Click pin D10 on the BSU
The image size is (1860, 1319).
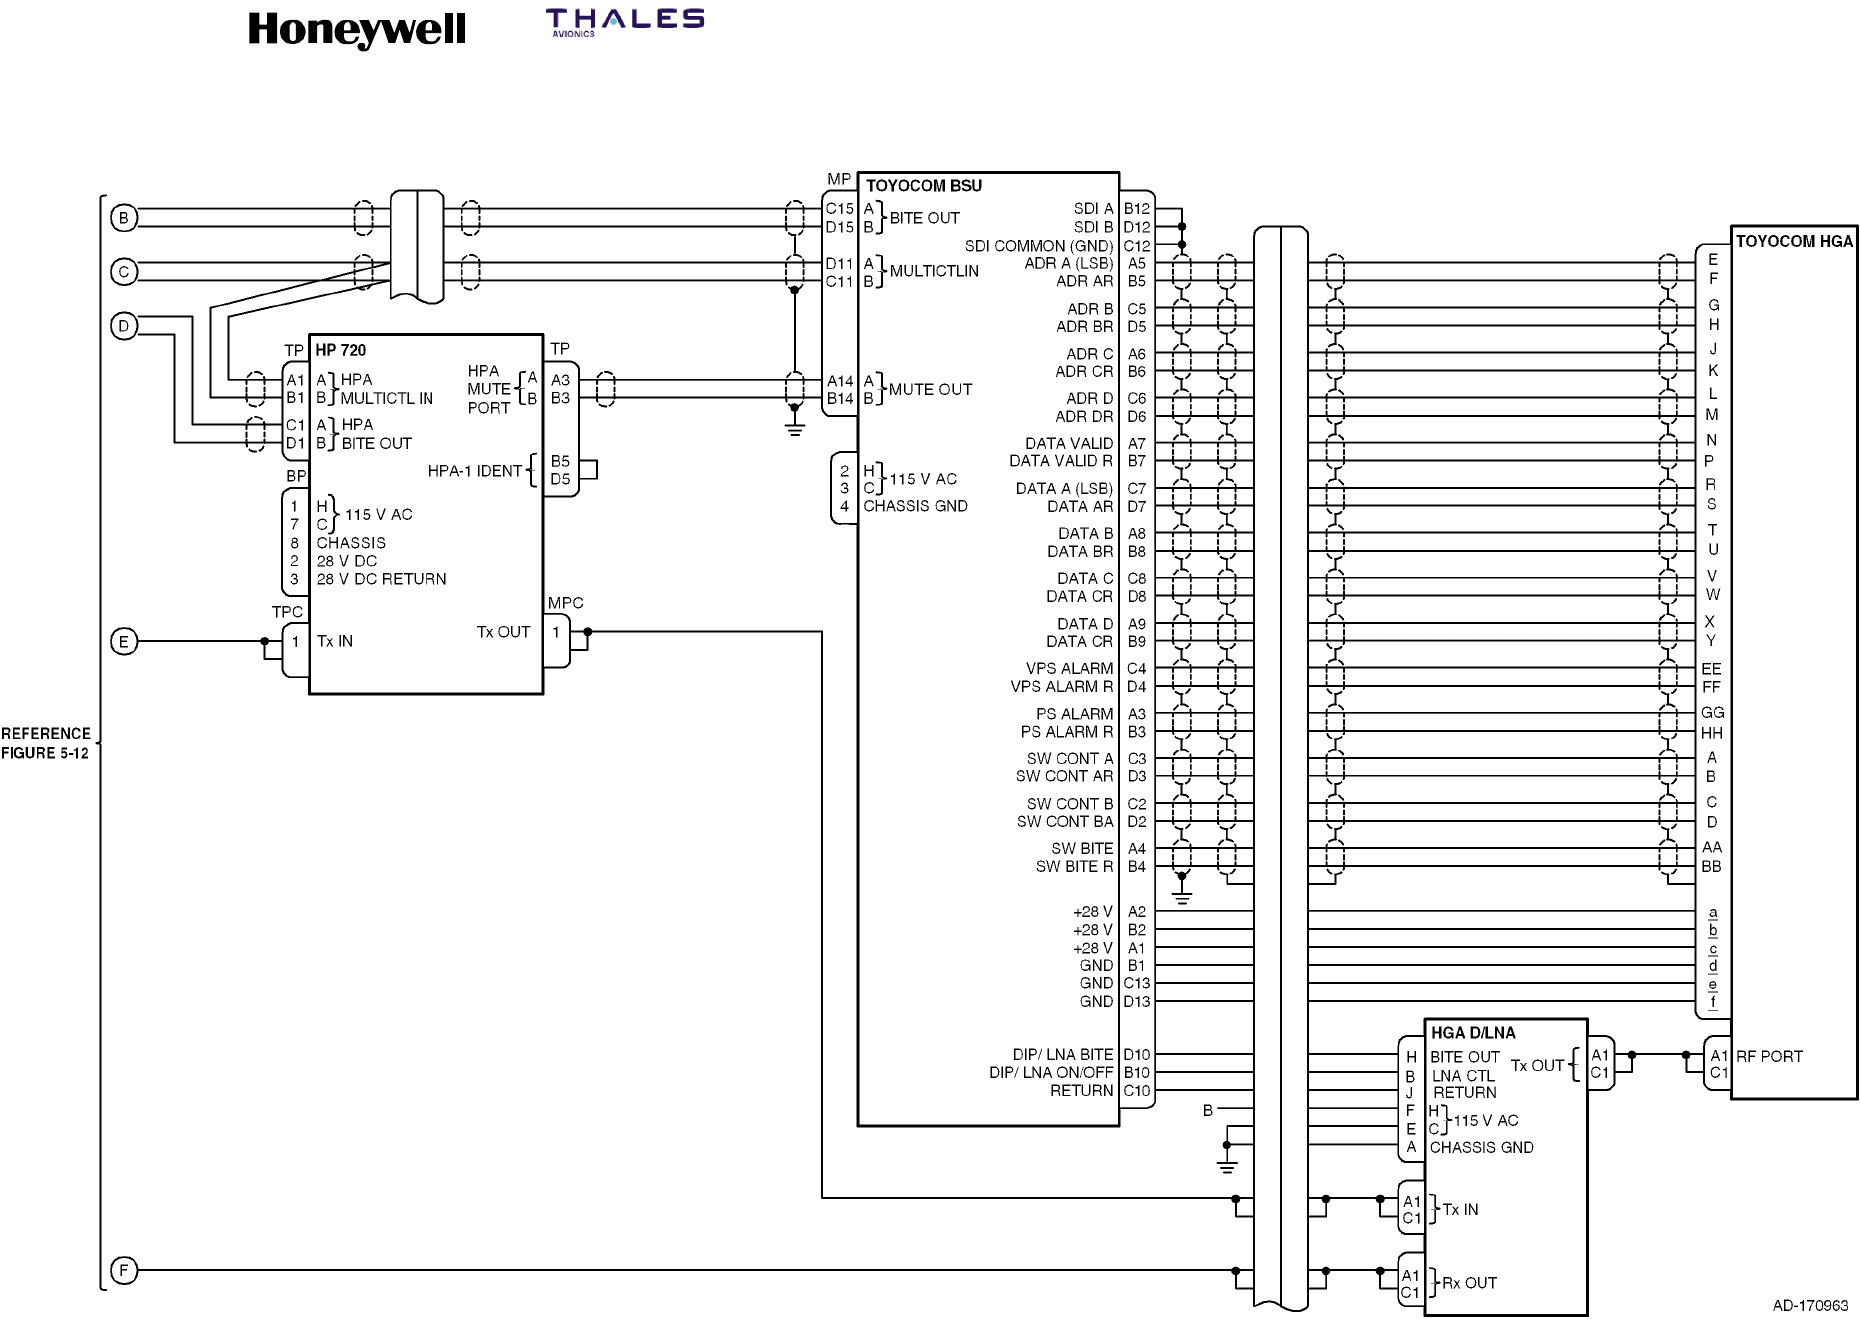click(1137, 1055)
